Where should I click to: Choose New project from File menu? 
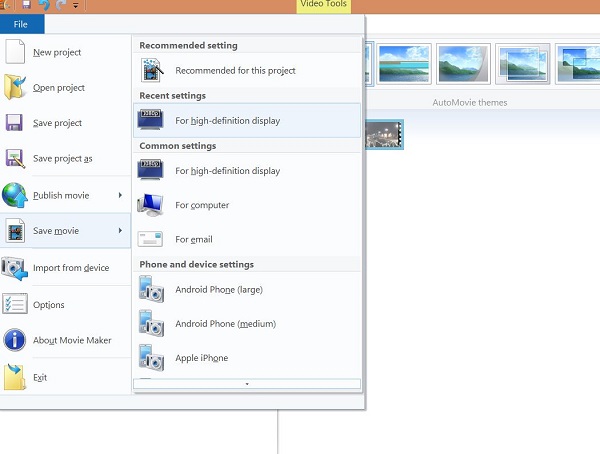(x=65, y=52)
